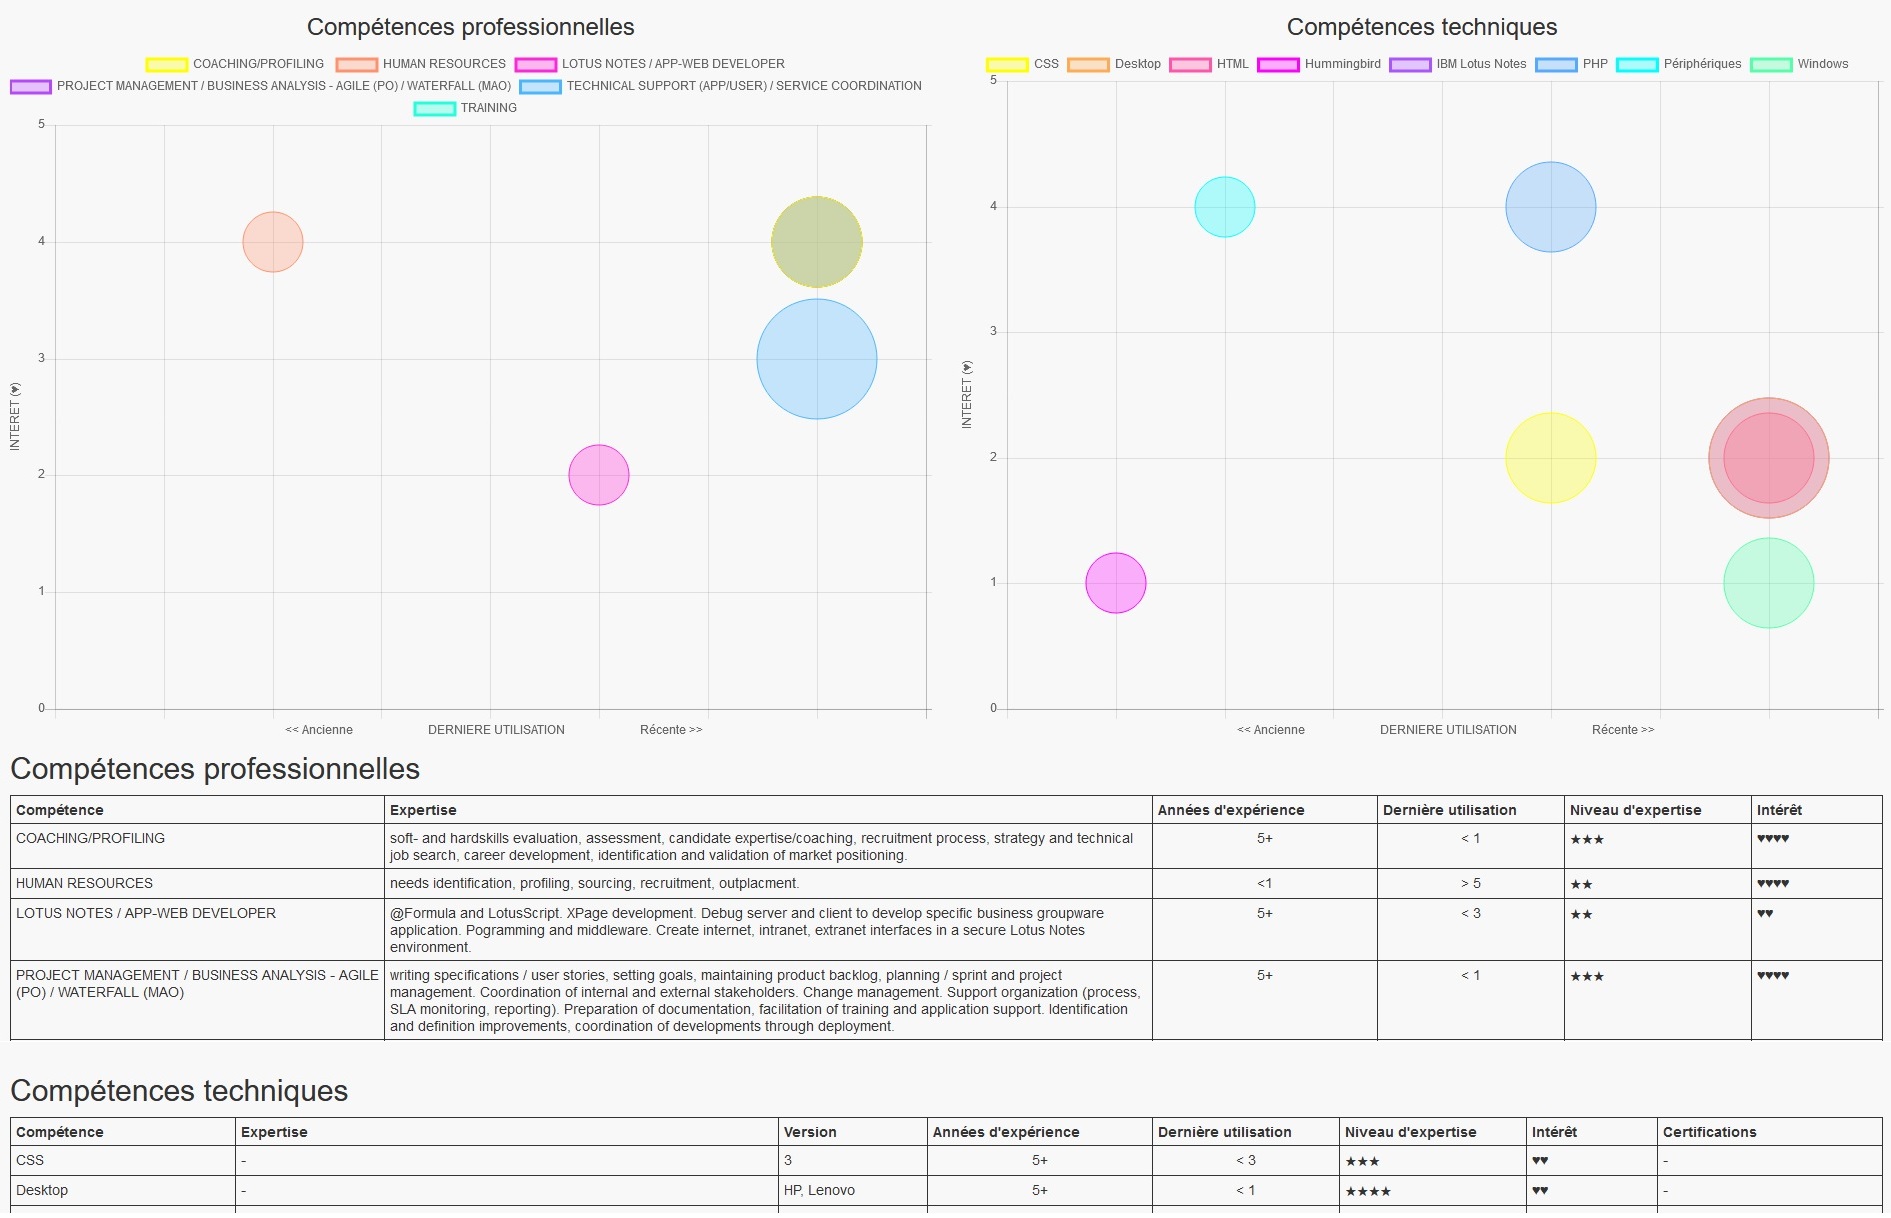Image resolution: width=1891 pixels, height=1218 pixels.
Task: Click 'DERNIERE UTILISATION' under the professional chart
Action: tap(496, 730)
